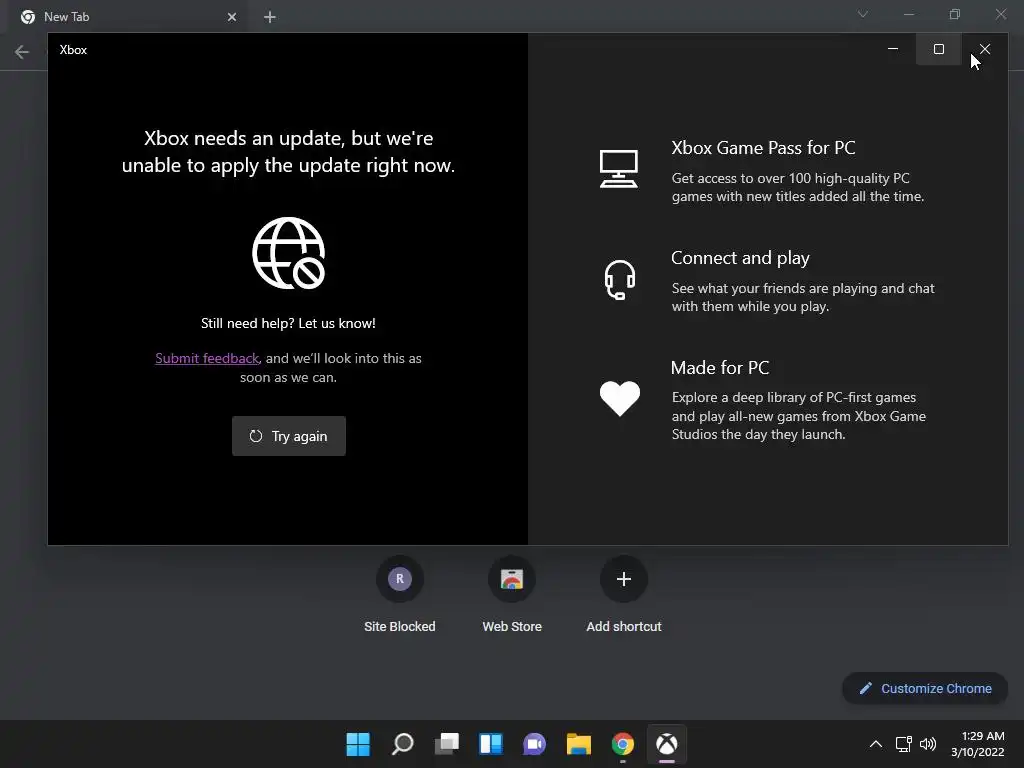
Task: Click the Made for PC heart icon
Action: tap(620, 398)
